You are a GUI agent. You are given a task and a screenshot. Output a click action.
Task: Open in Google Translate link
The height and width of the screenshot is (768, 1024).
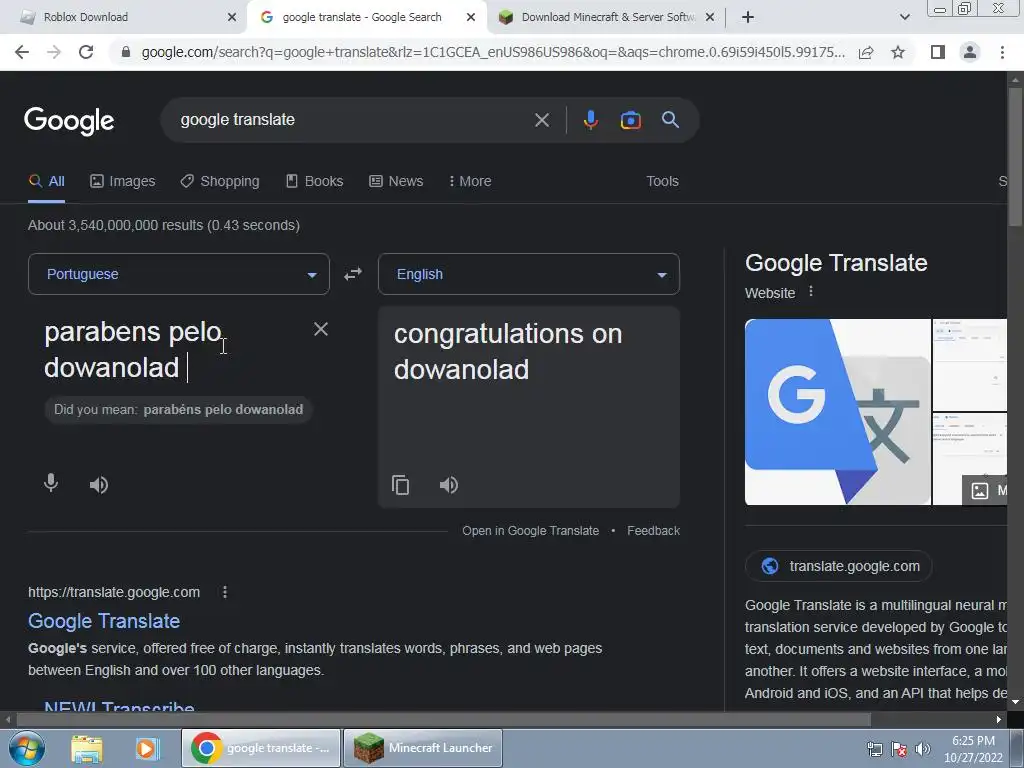tap(530, 531)
